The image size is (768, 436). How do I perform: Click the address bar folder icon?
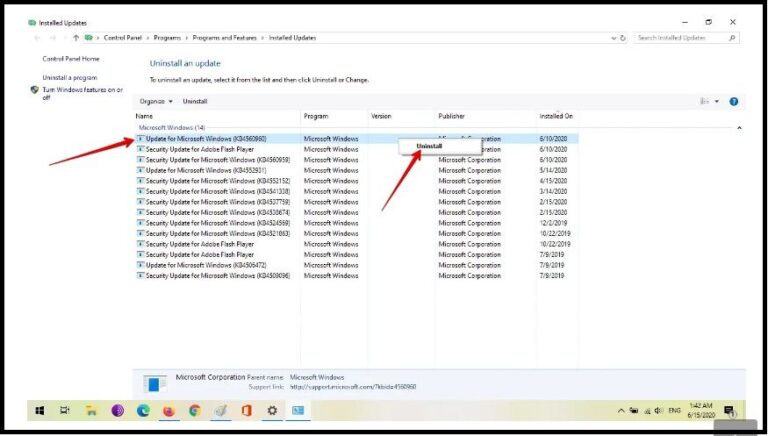(x=89, y=38)
